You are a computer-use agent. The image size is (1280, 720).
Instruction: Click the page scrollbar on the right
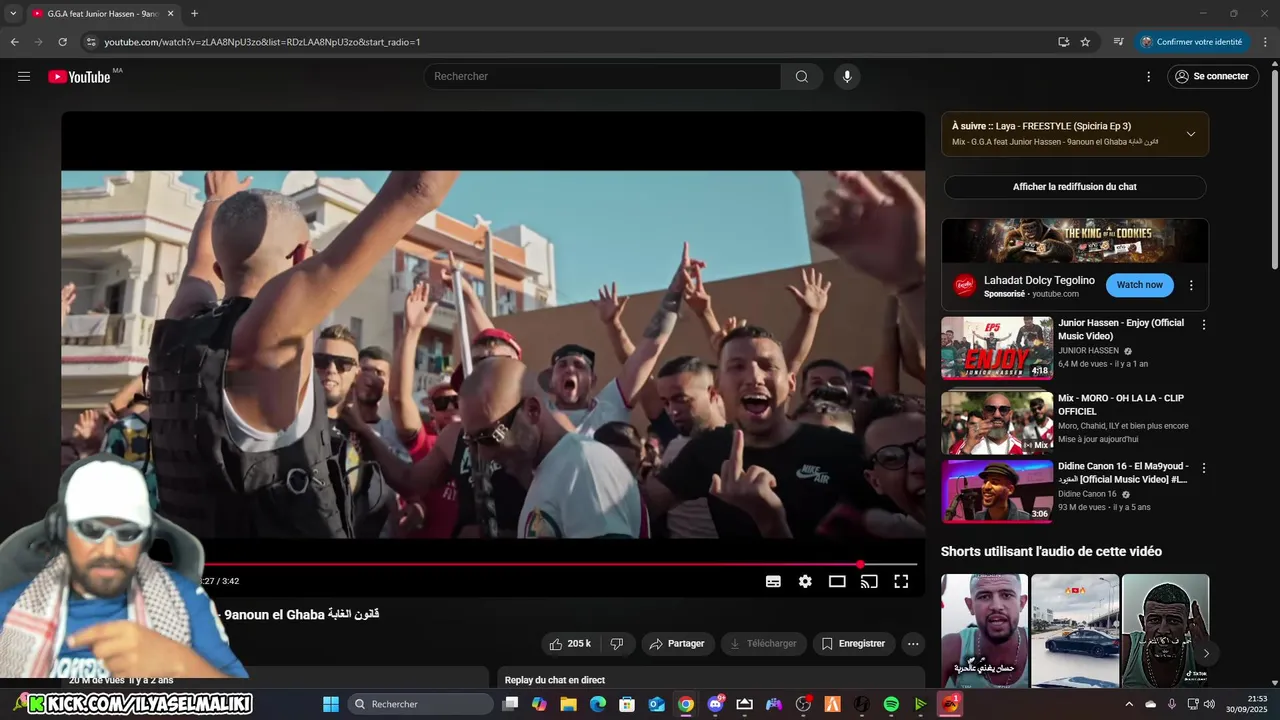pos(1274,167)
